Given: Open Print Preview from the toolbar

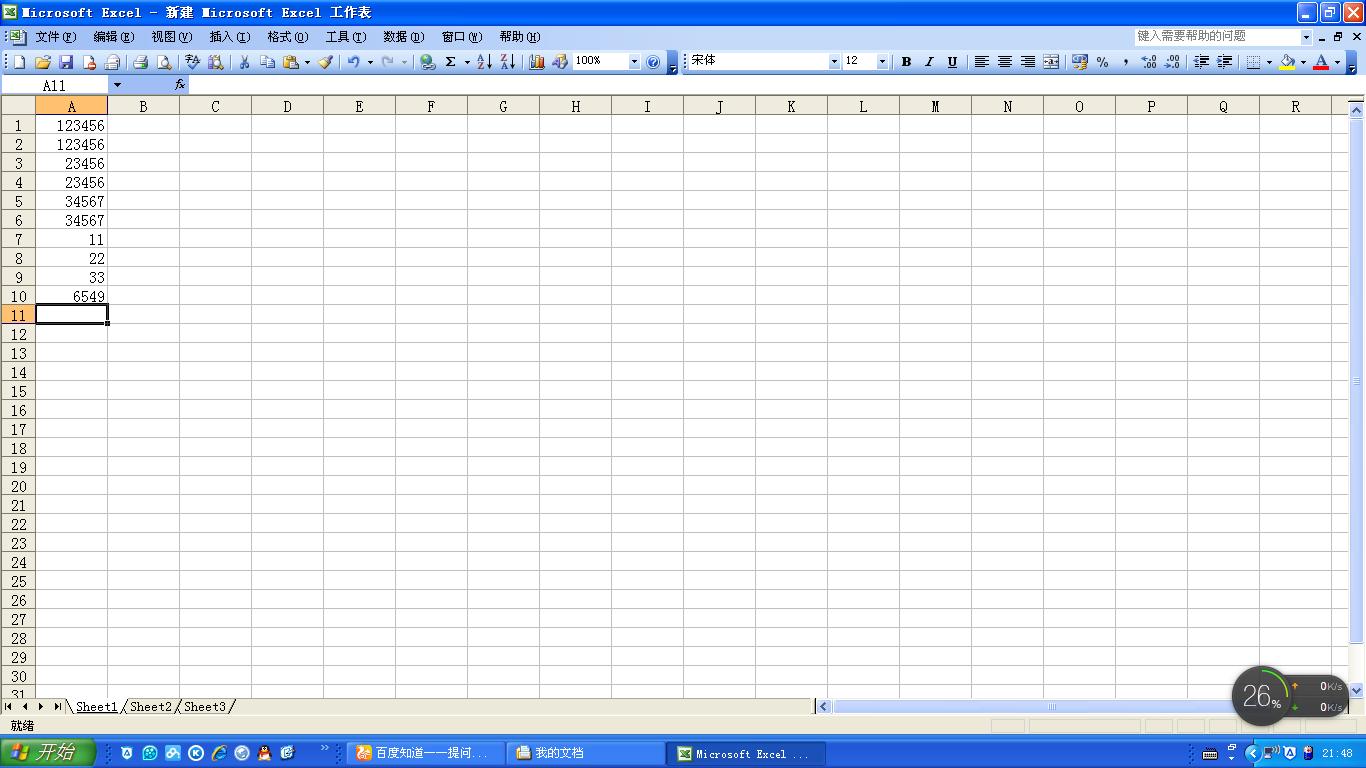Looking at the screenshot, I should pyautogui.click(x=164, y=62).
